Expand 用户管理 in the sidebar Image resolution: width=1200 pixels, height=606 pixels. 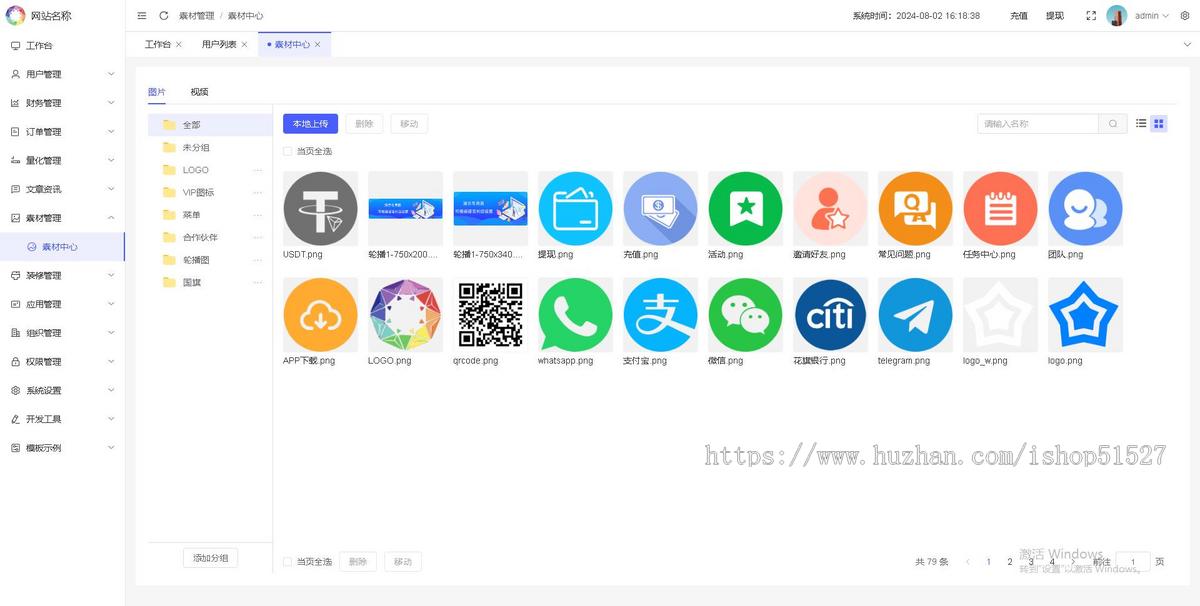pyautogui.click(x=62, y=74)
